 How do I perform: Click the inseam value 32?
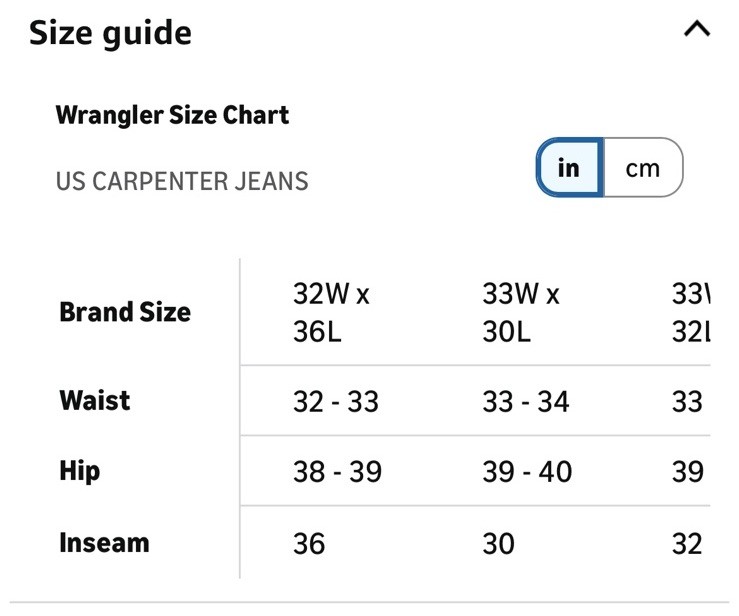[687, 544]
